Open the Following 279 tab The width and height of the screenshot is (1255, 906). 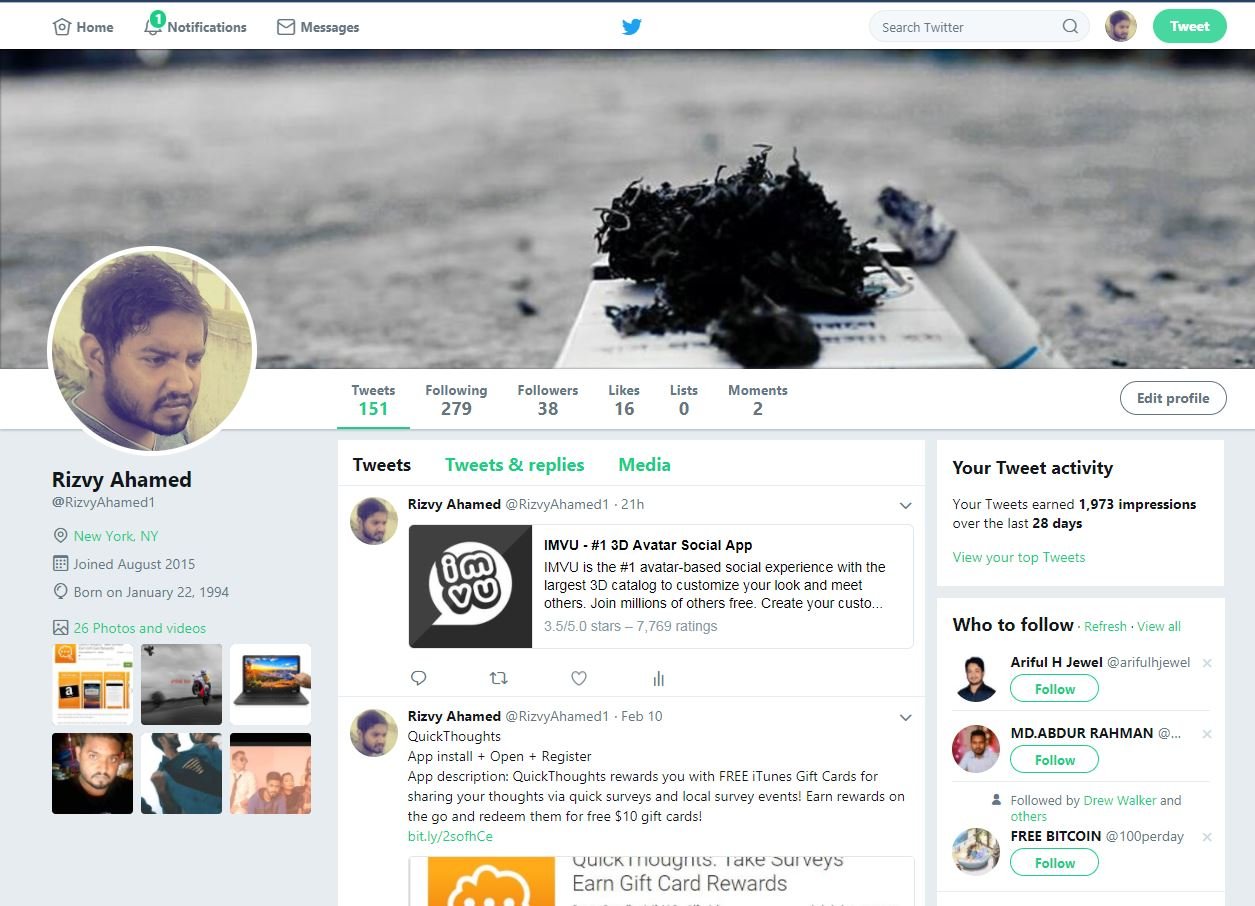[x=456, y=399]
